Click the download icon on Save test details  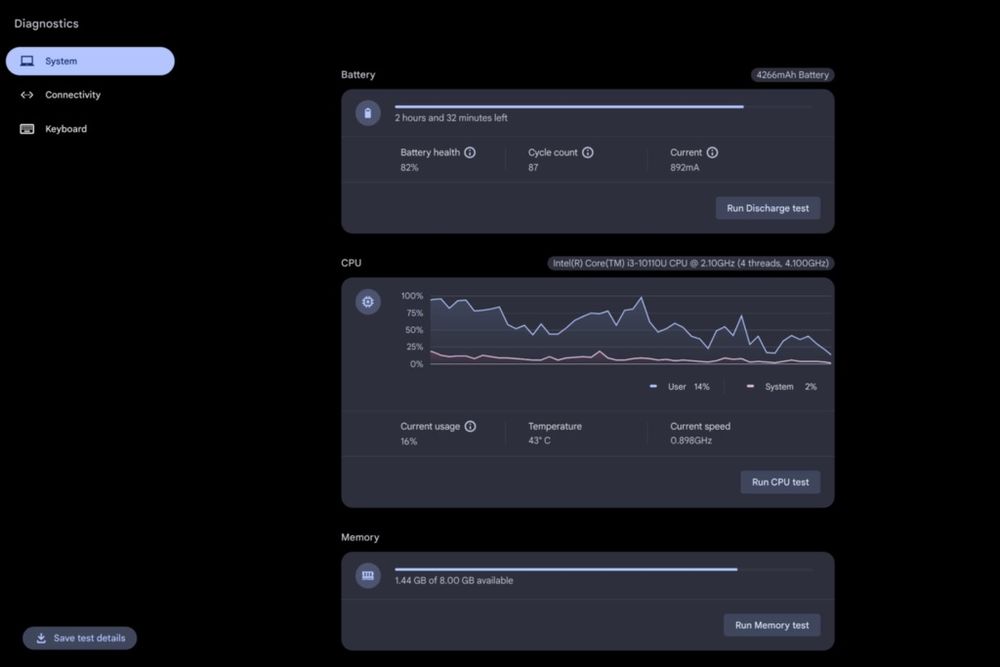tap(41, 638)
